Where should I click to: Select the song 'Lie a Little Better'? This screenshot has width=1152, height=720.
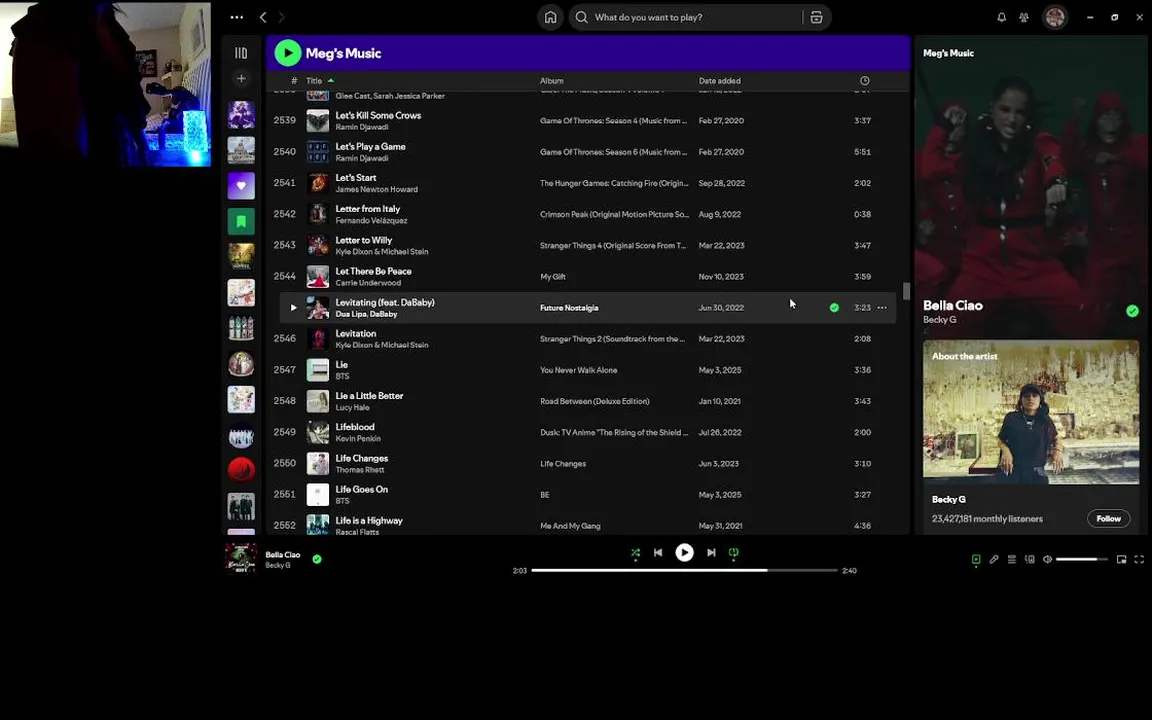pyautogui.click(x=369, y=395)
